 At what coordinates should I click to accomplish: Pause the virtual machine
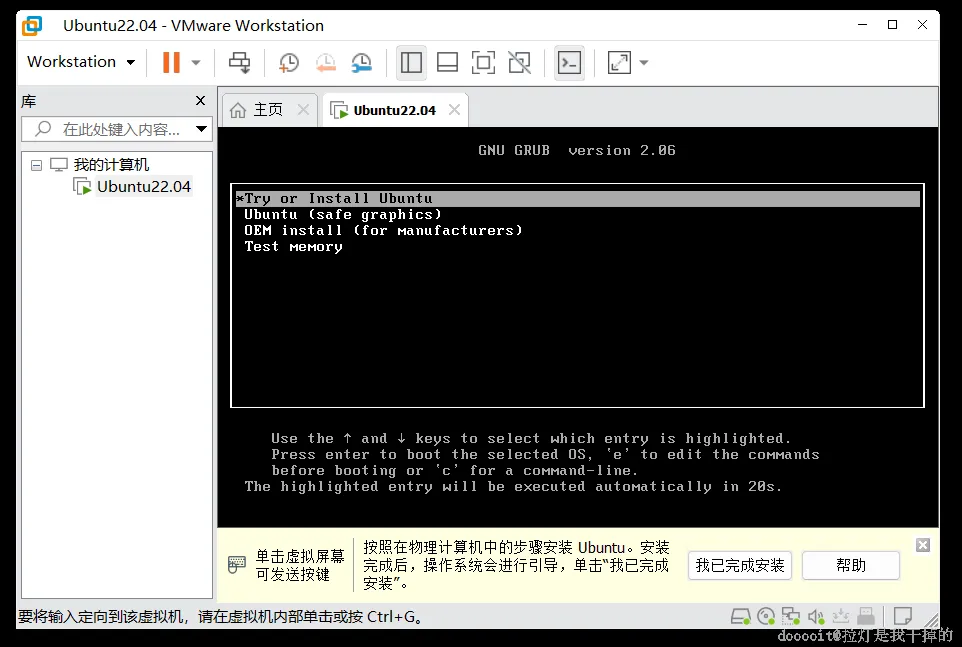click(171, 62)
